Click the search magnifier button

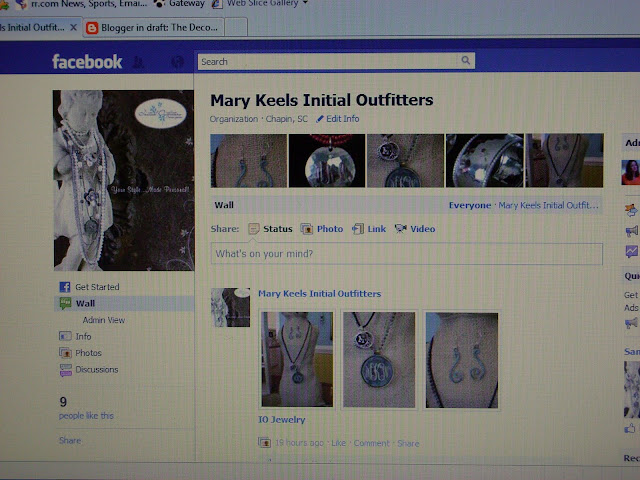465,60
